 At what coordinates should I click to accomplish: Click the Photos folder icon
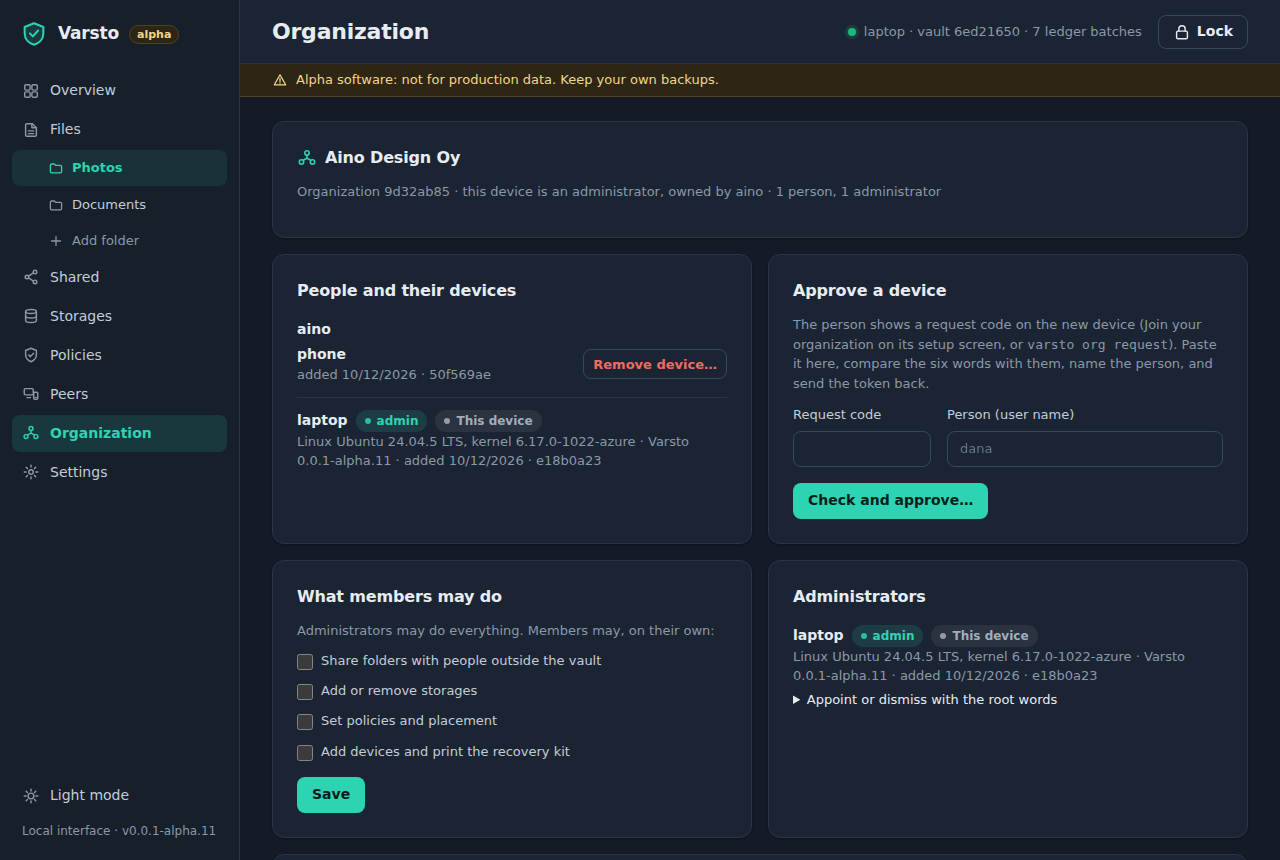point(56,168)
